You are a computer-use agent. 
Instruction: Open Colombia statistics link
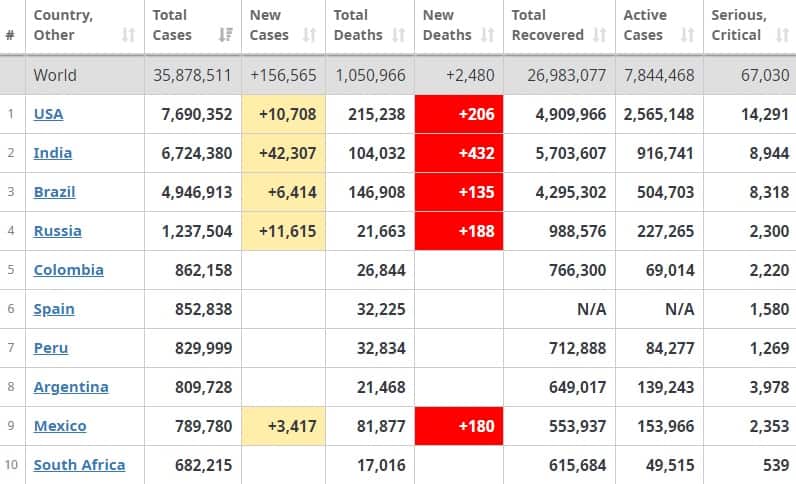69,270
